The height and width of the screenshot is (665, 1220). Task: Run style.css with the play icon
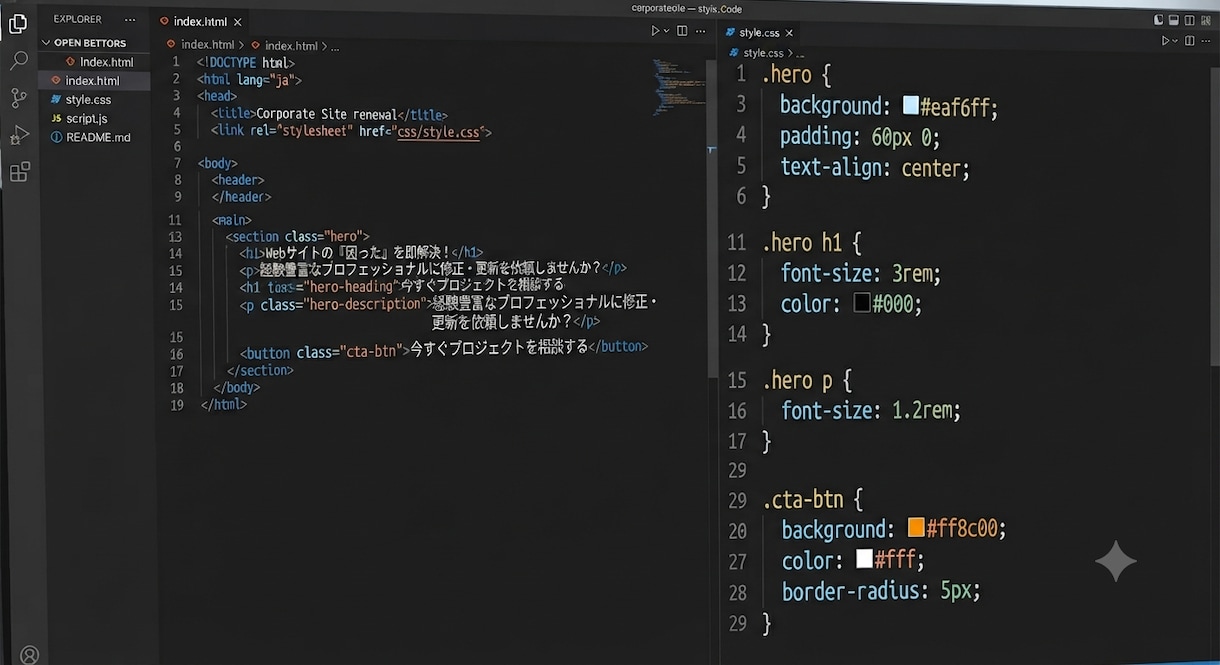[1166, 41]
